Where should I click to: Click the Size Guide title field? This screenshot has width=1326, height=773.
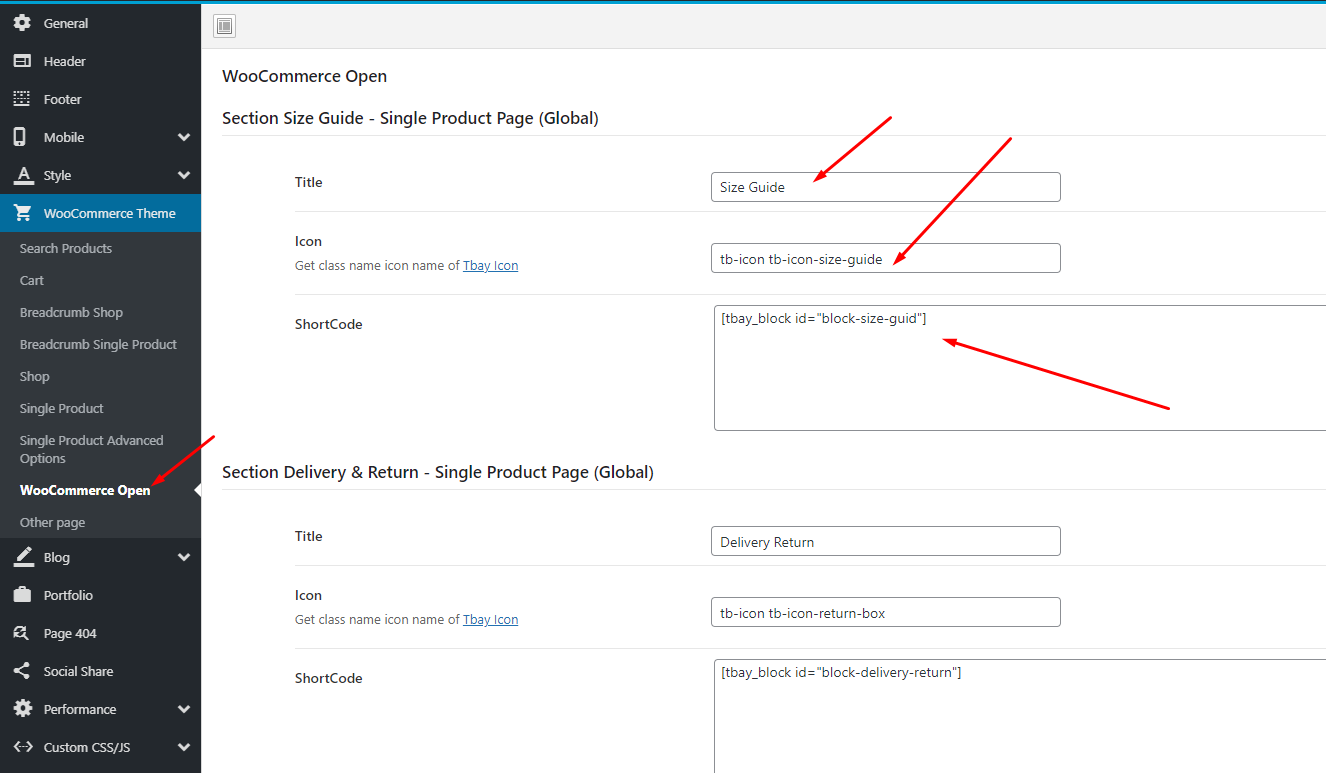[x=885, y=187]
